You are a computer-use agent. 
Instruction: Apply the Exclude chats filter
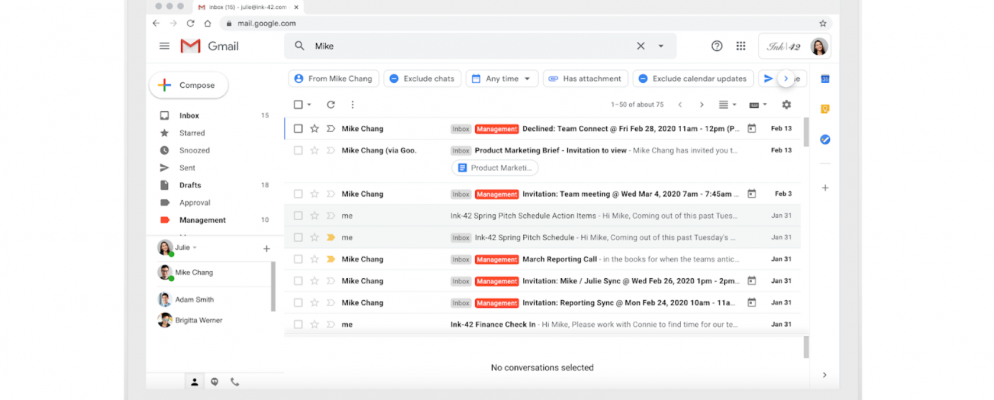click(422, 79)
